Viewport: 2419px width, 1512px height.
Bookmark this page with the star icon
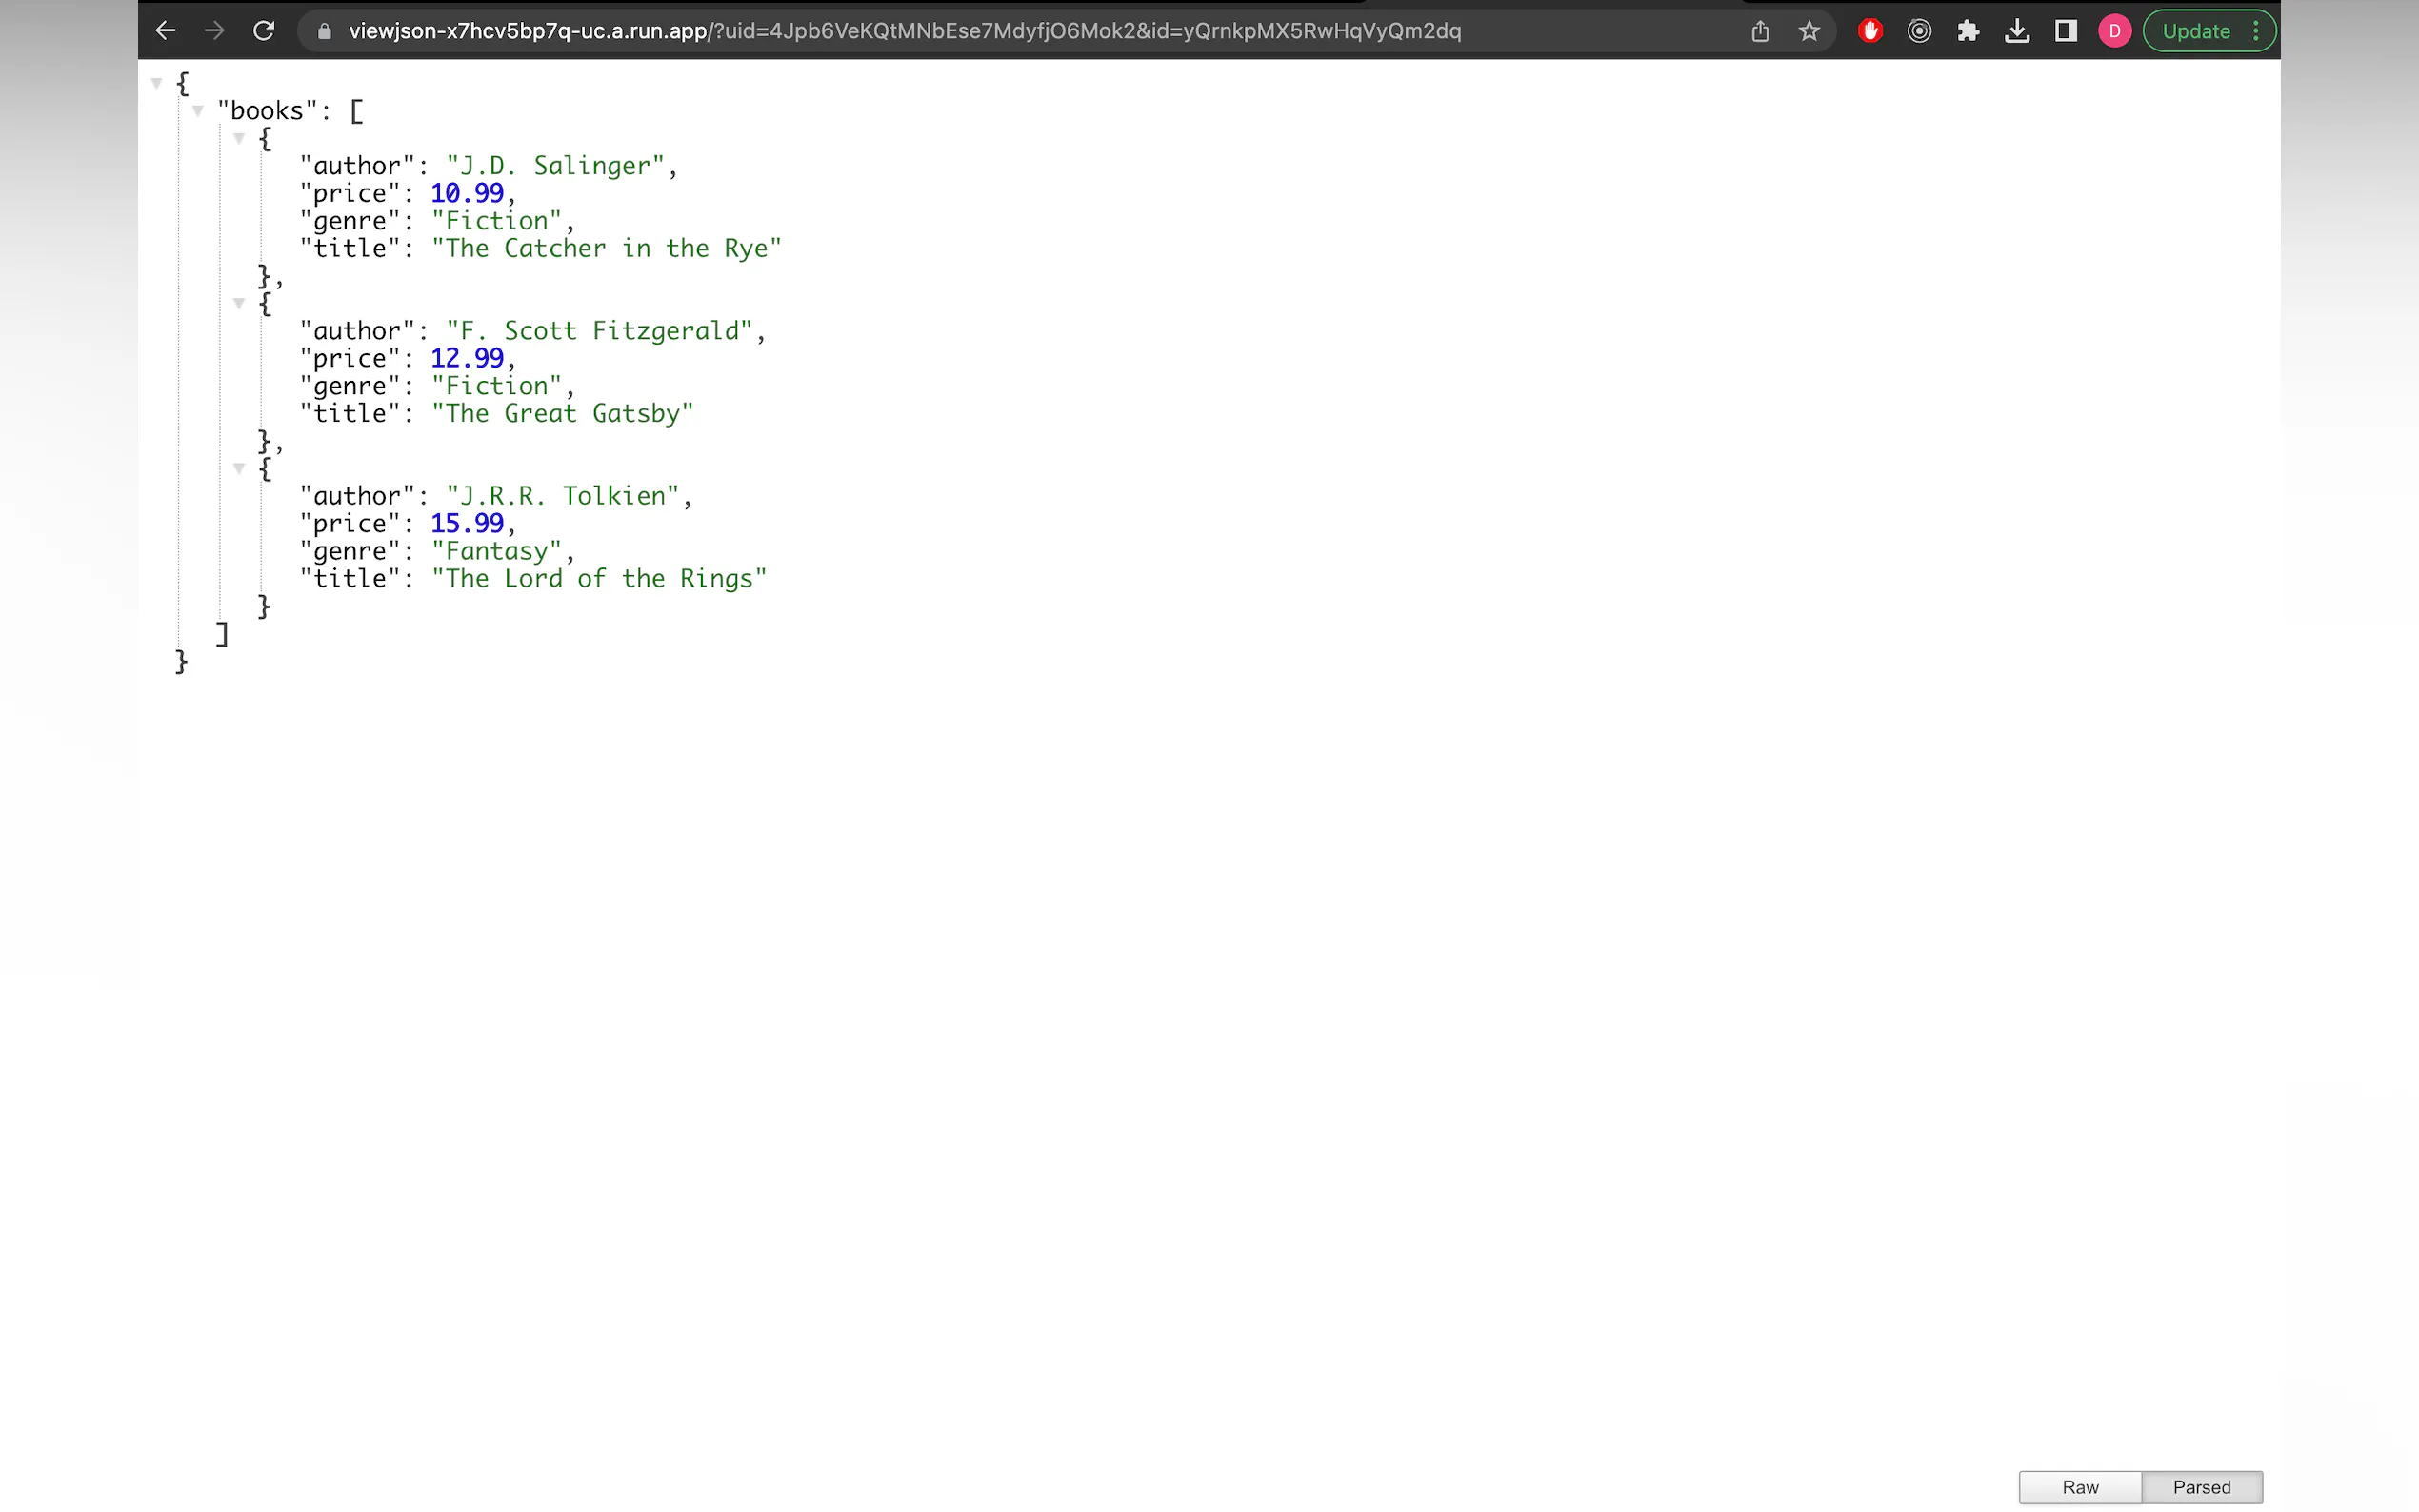[1809, 31]
